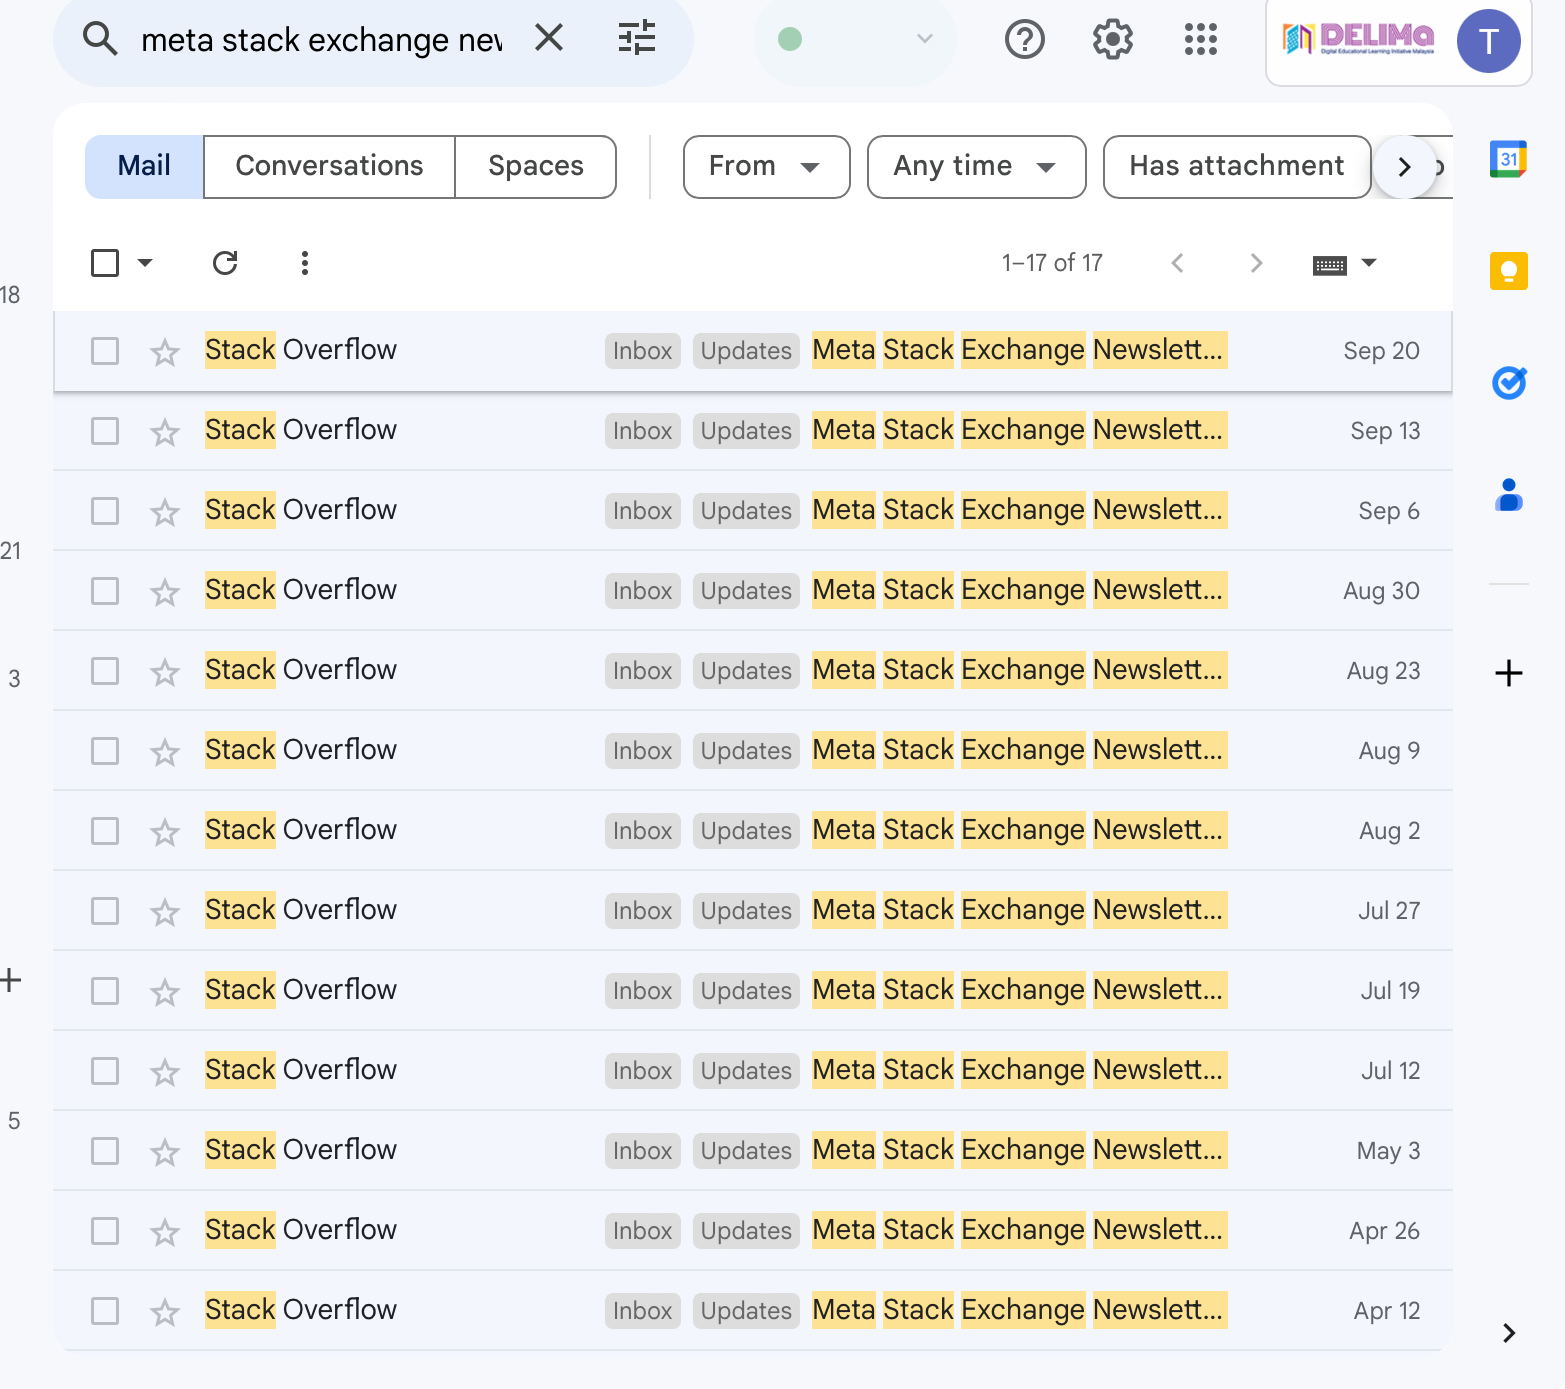Screen dimensions: 1565x1389
Task: Open the Aug 23 Meta Stack Exchange Newsletter
Action: pos(1019,670)
